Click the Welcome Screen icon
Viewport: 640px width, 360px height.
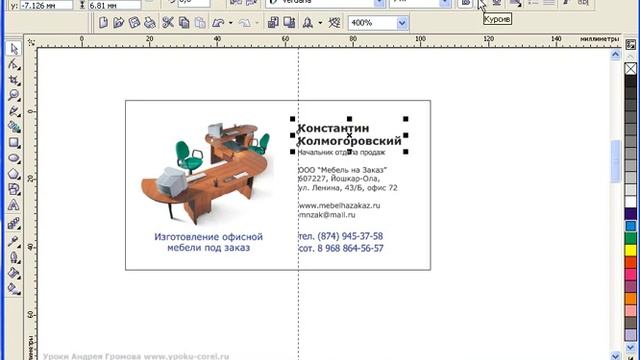pyautogui.click(x=334, y=23)
